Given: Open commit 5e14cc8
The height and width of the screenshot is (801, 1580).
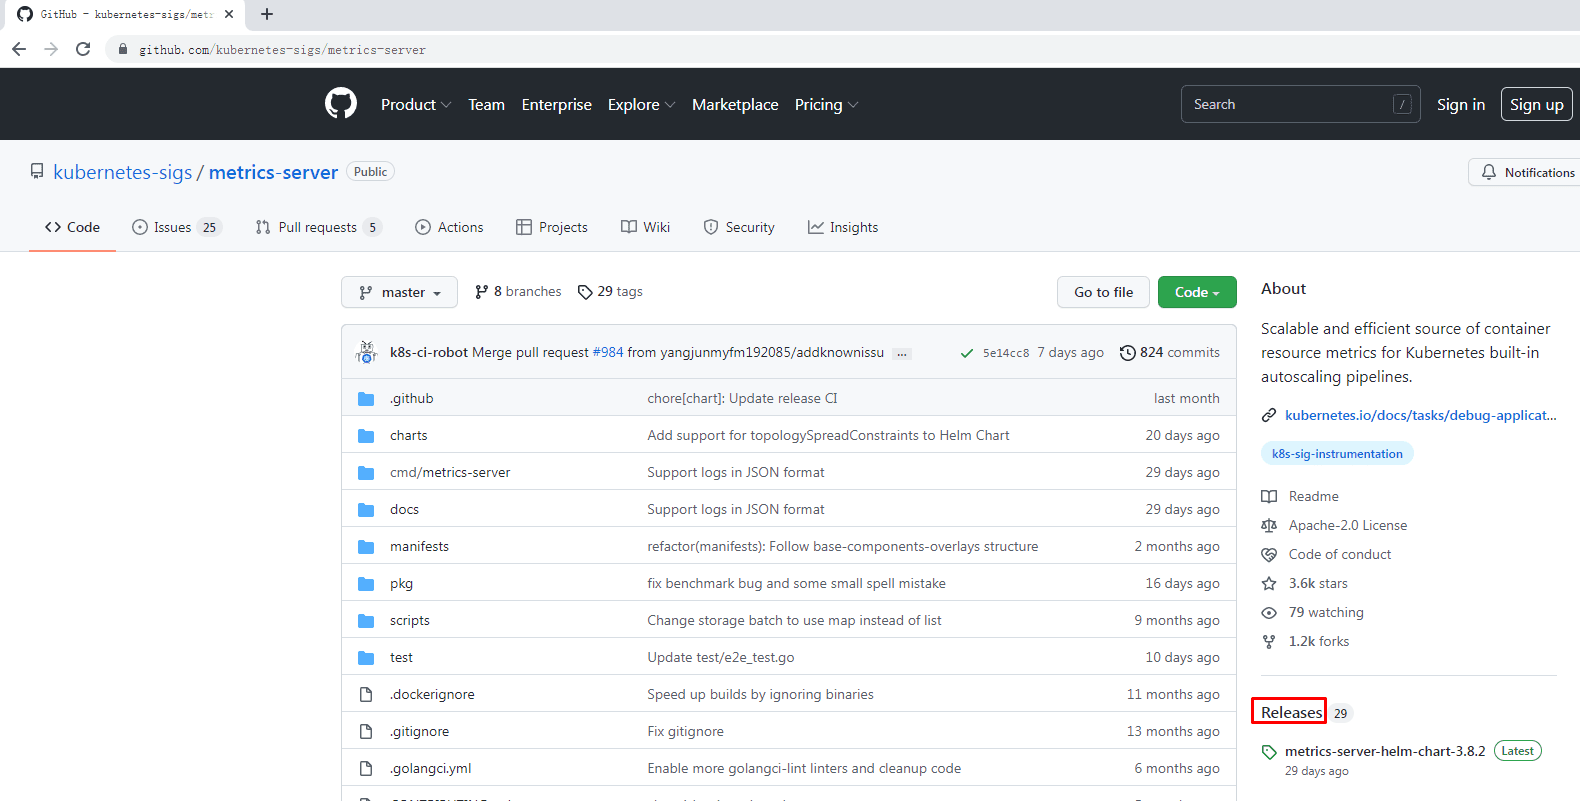Looking at the screenshot, I should 1005,353.
